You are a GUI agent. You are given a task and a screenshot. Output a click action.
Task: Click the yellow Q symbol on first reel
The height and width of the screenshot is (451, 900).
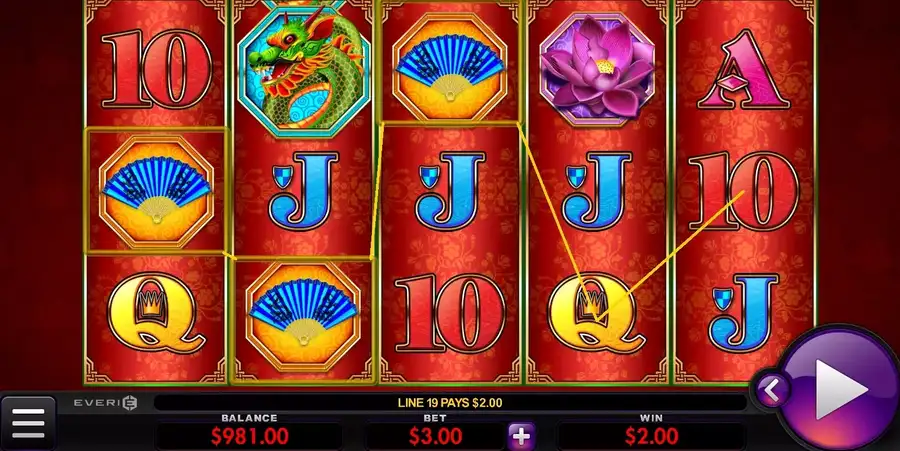(x=155, y=313)
